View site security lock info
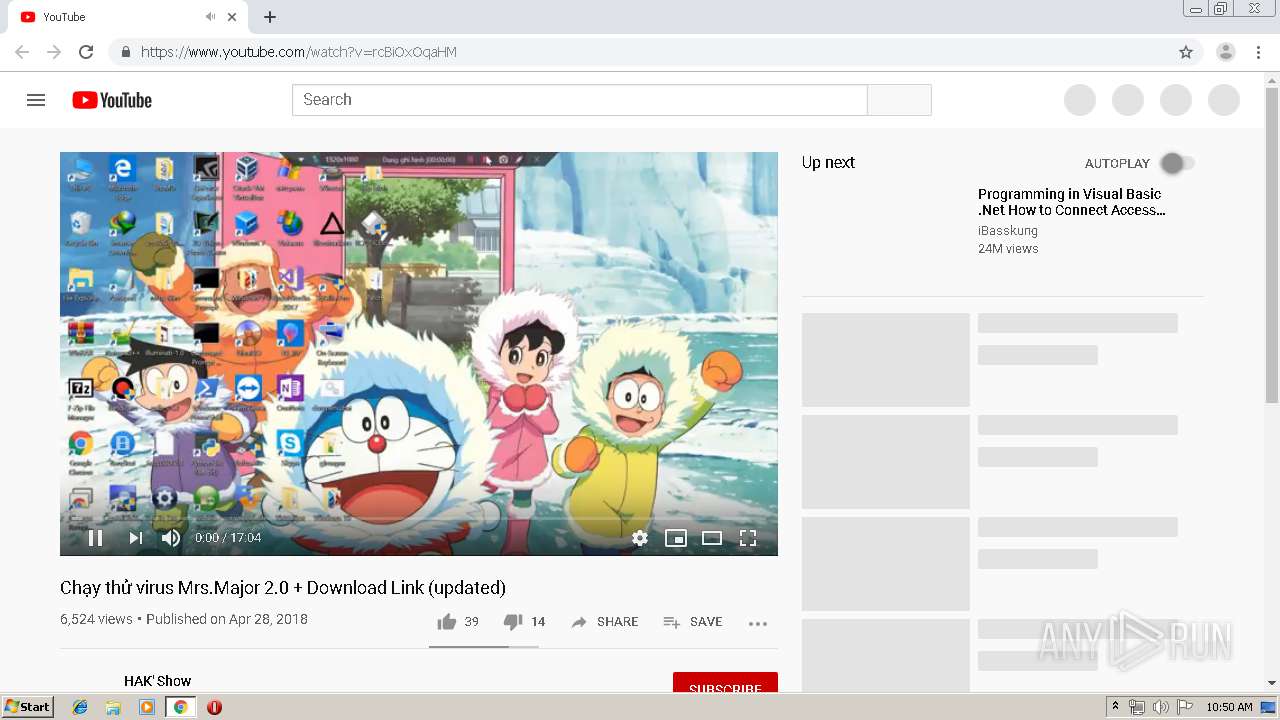The height and width of the screenshot is (720, 1280). click(x=125, y=52)
